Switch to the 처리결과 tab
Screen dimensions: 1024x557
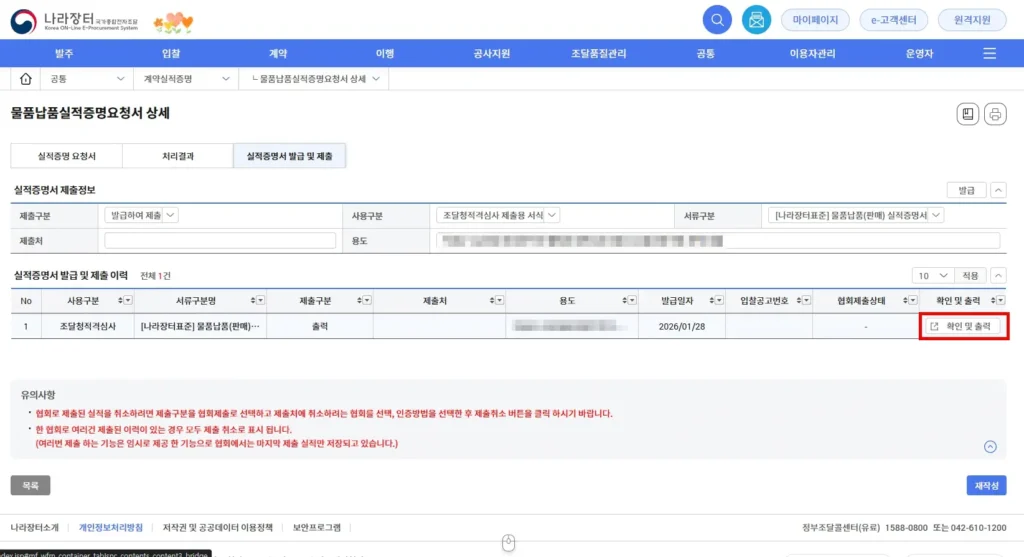coord(178,156)
